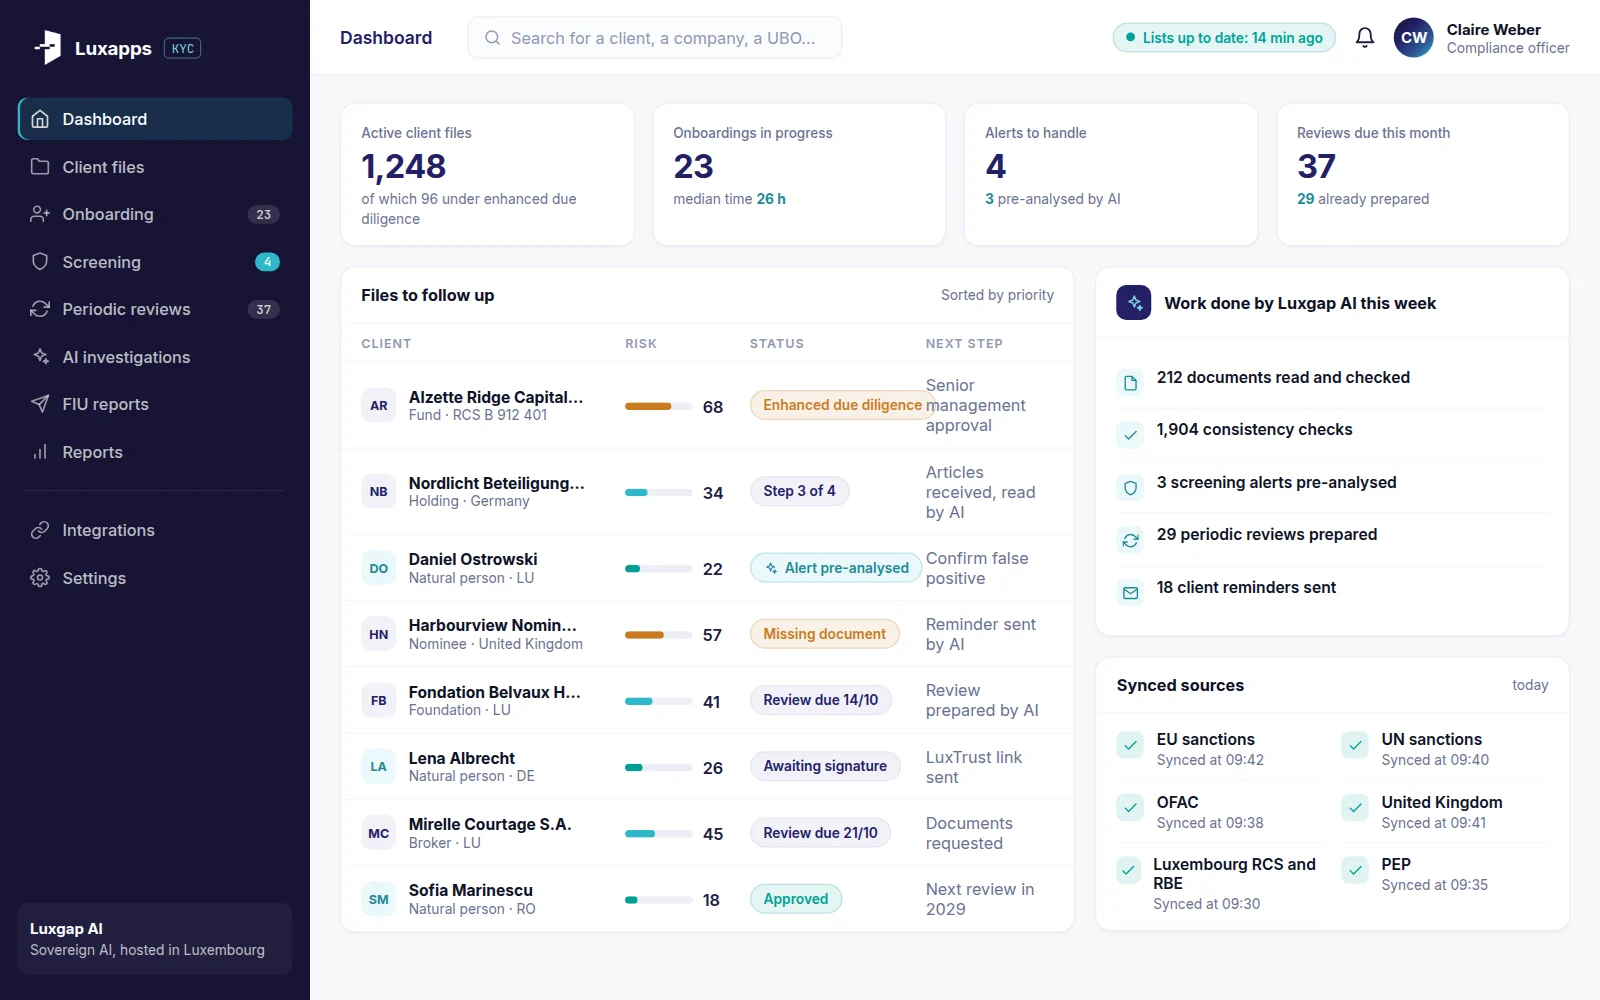Click the envelope icon beside client reminders
This screenshot has width=1600, height=1000.
pyautogui.click(x=1130, y=593)
